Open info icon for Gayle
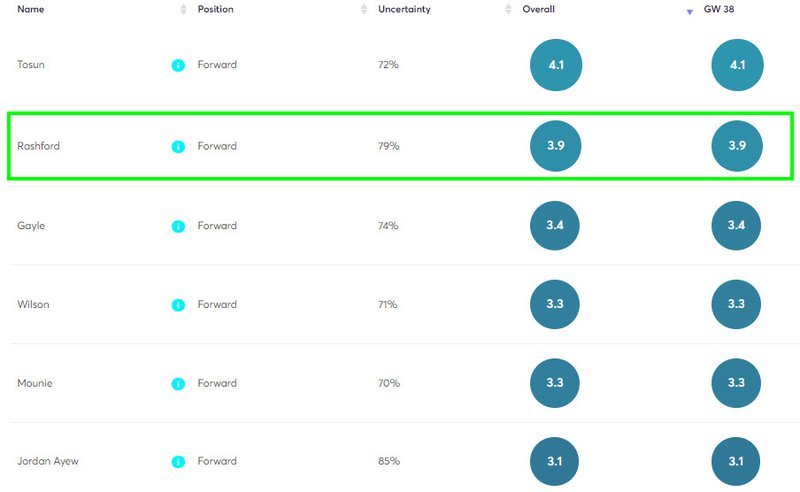The image size is (800, 492). pyautogui.click(x=178, y=226)
